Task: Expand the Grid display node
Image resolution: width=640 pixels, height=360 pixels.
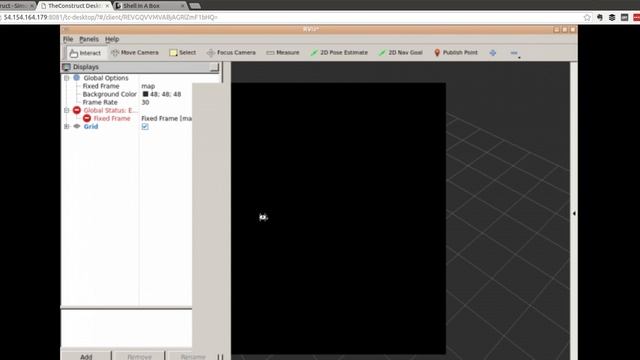Action: coord(67,127)
